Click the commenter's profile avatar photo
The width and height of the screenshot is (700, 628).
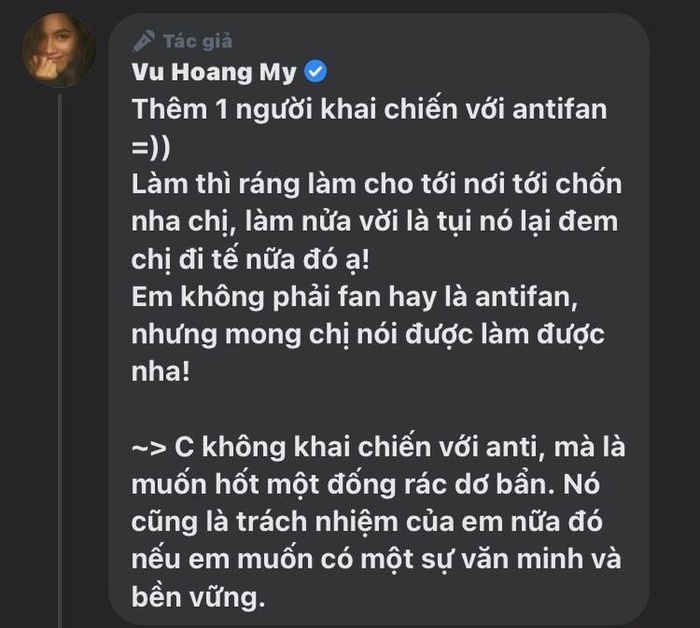58,51
